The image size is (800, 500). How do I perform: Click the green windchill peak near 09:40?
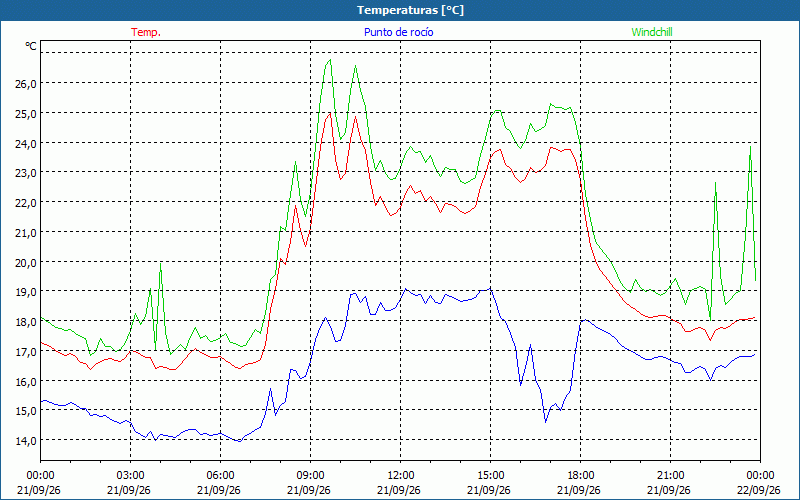(x=330, y=60)
